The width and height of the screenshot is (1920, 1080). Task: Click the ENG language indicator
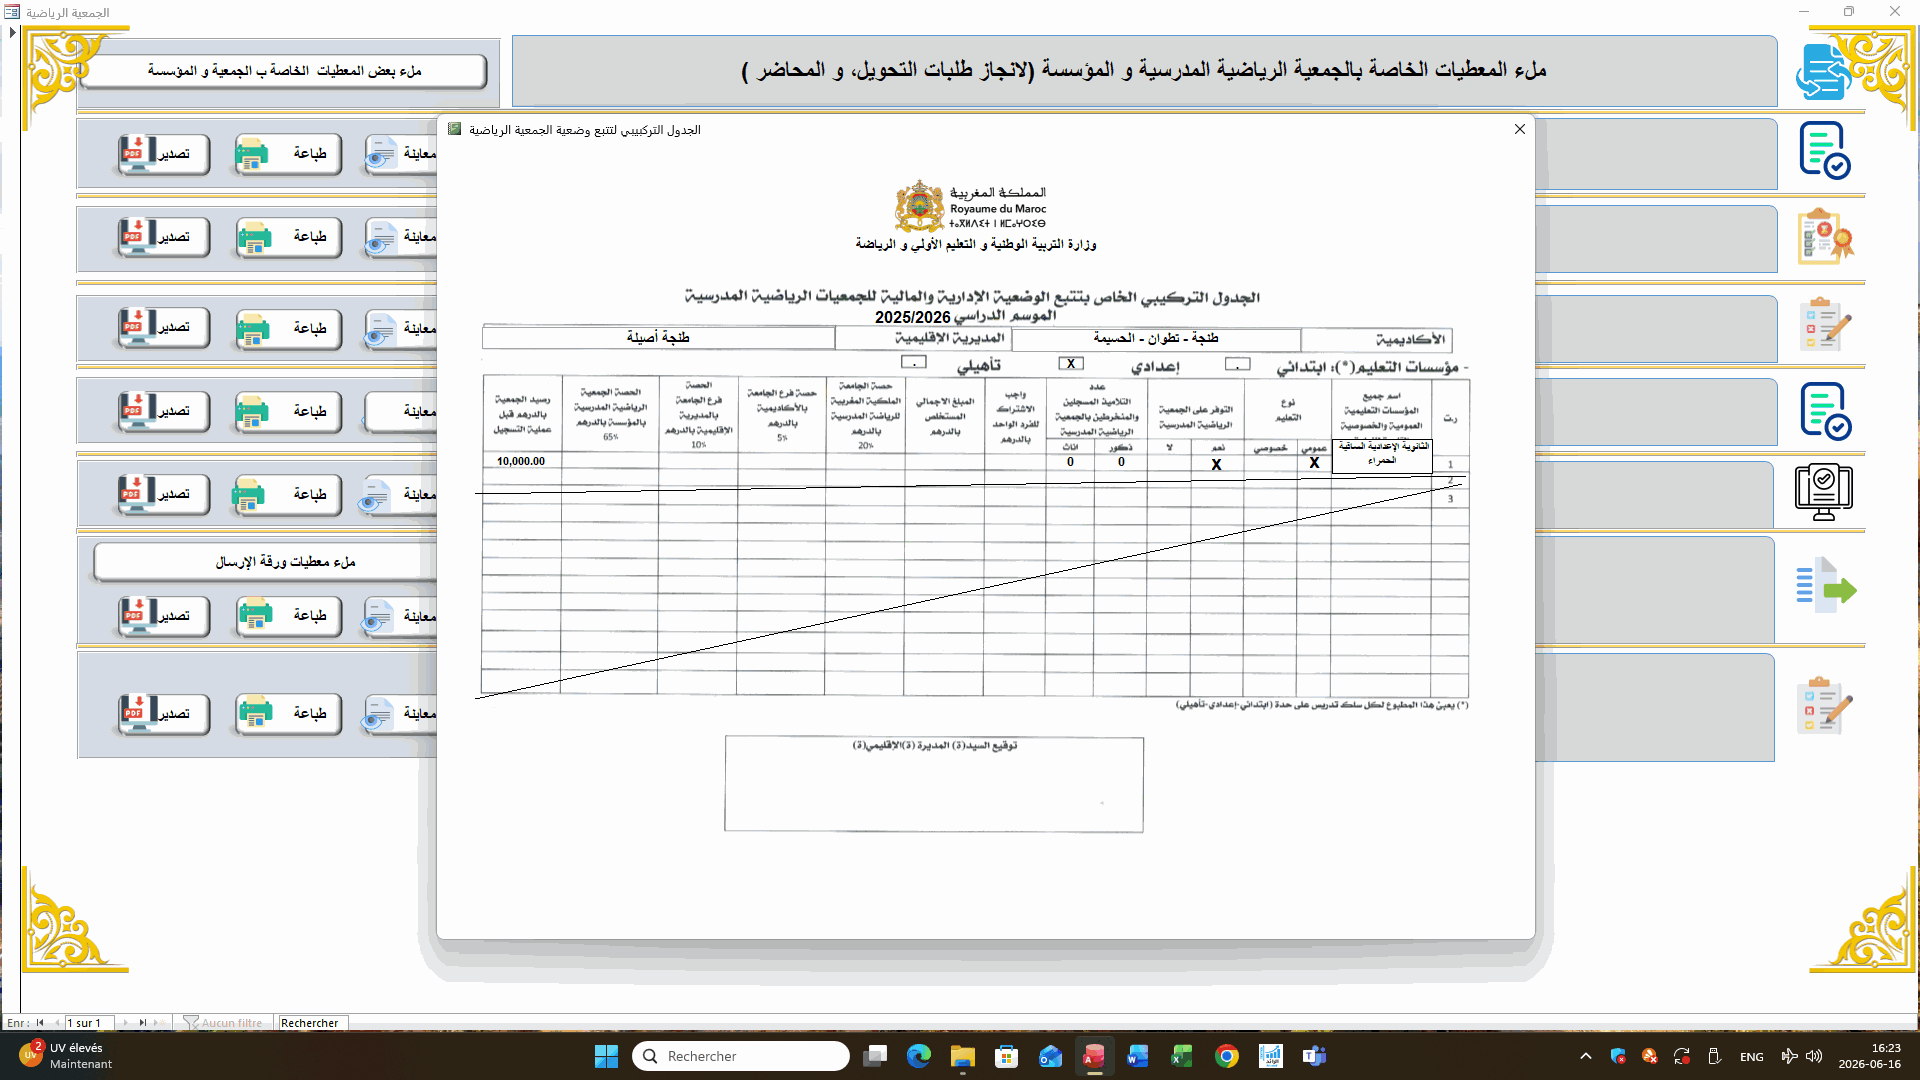tap(1752, 1056)
